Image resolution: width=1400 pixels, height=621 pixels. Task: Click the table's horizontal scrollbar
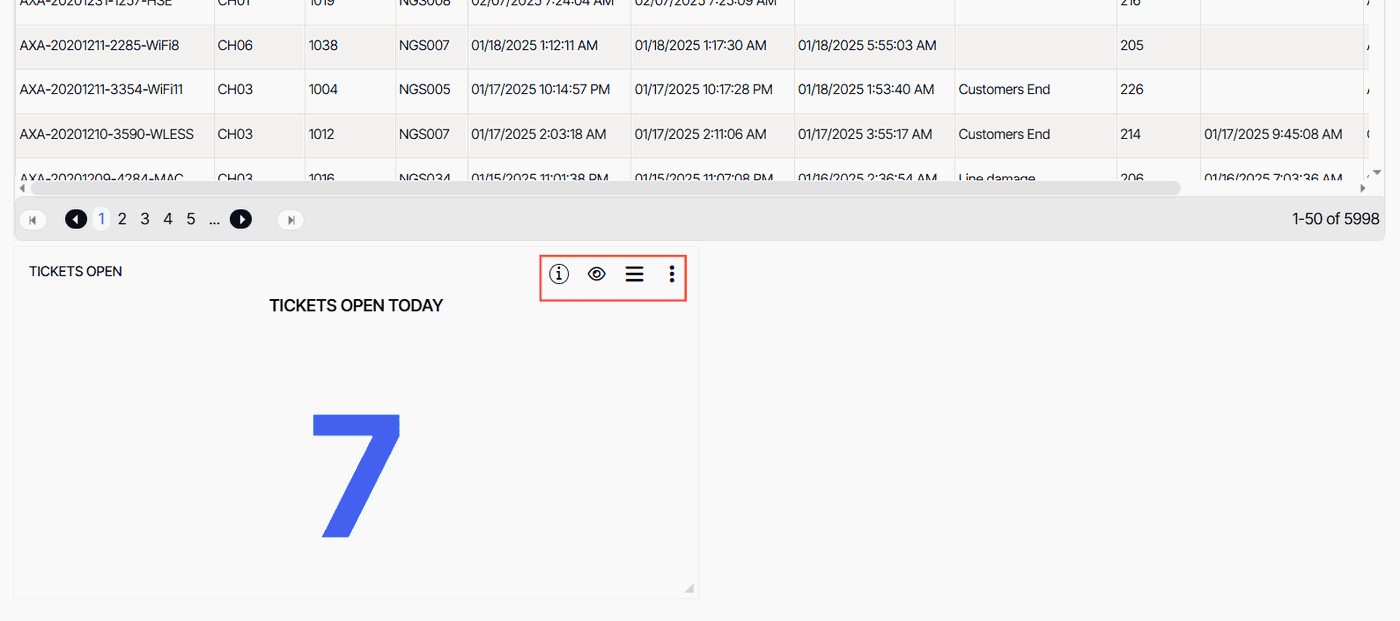(606, 188)
